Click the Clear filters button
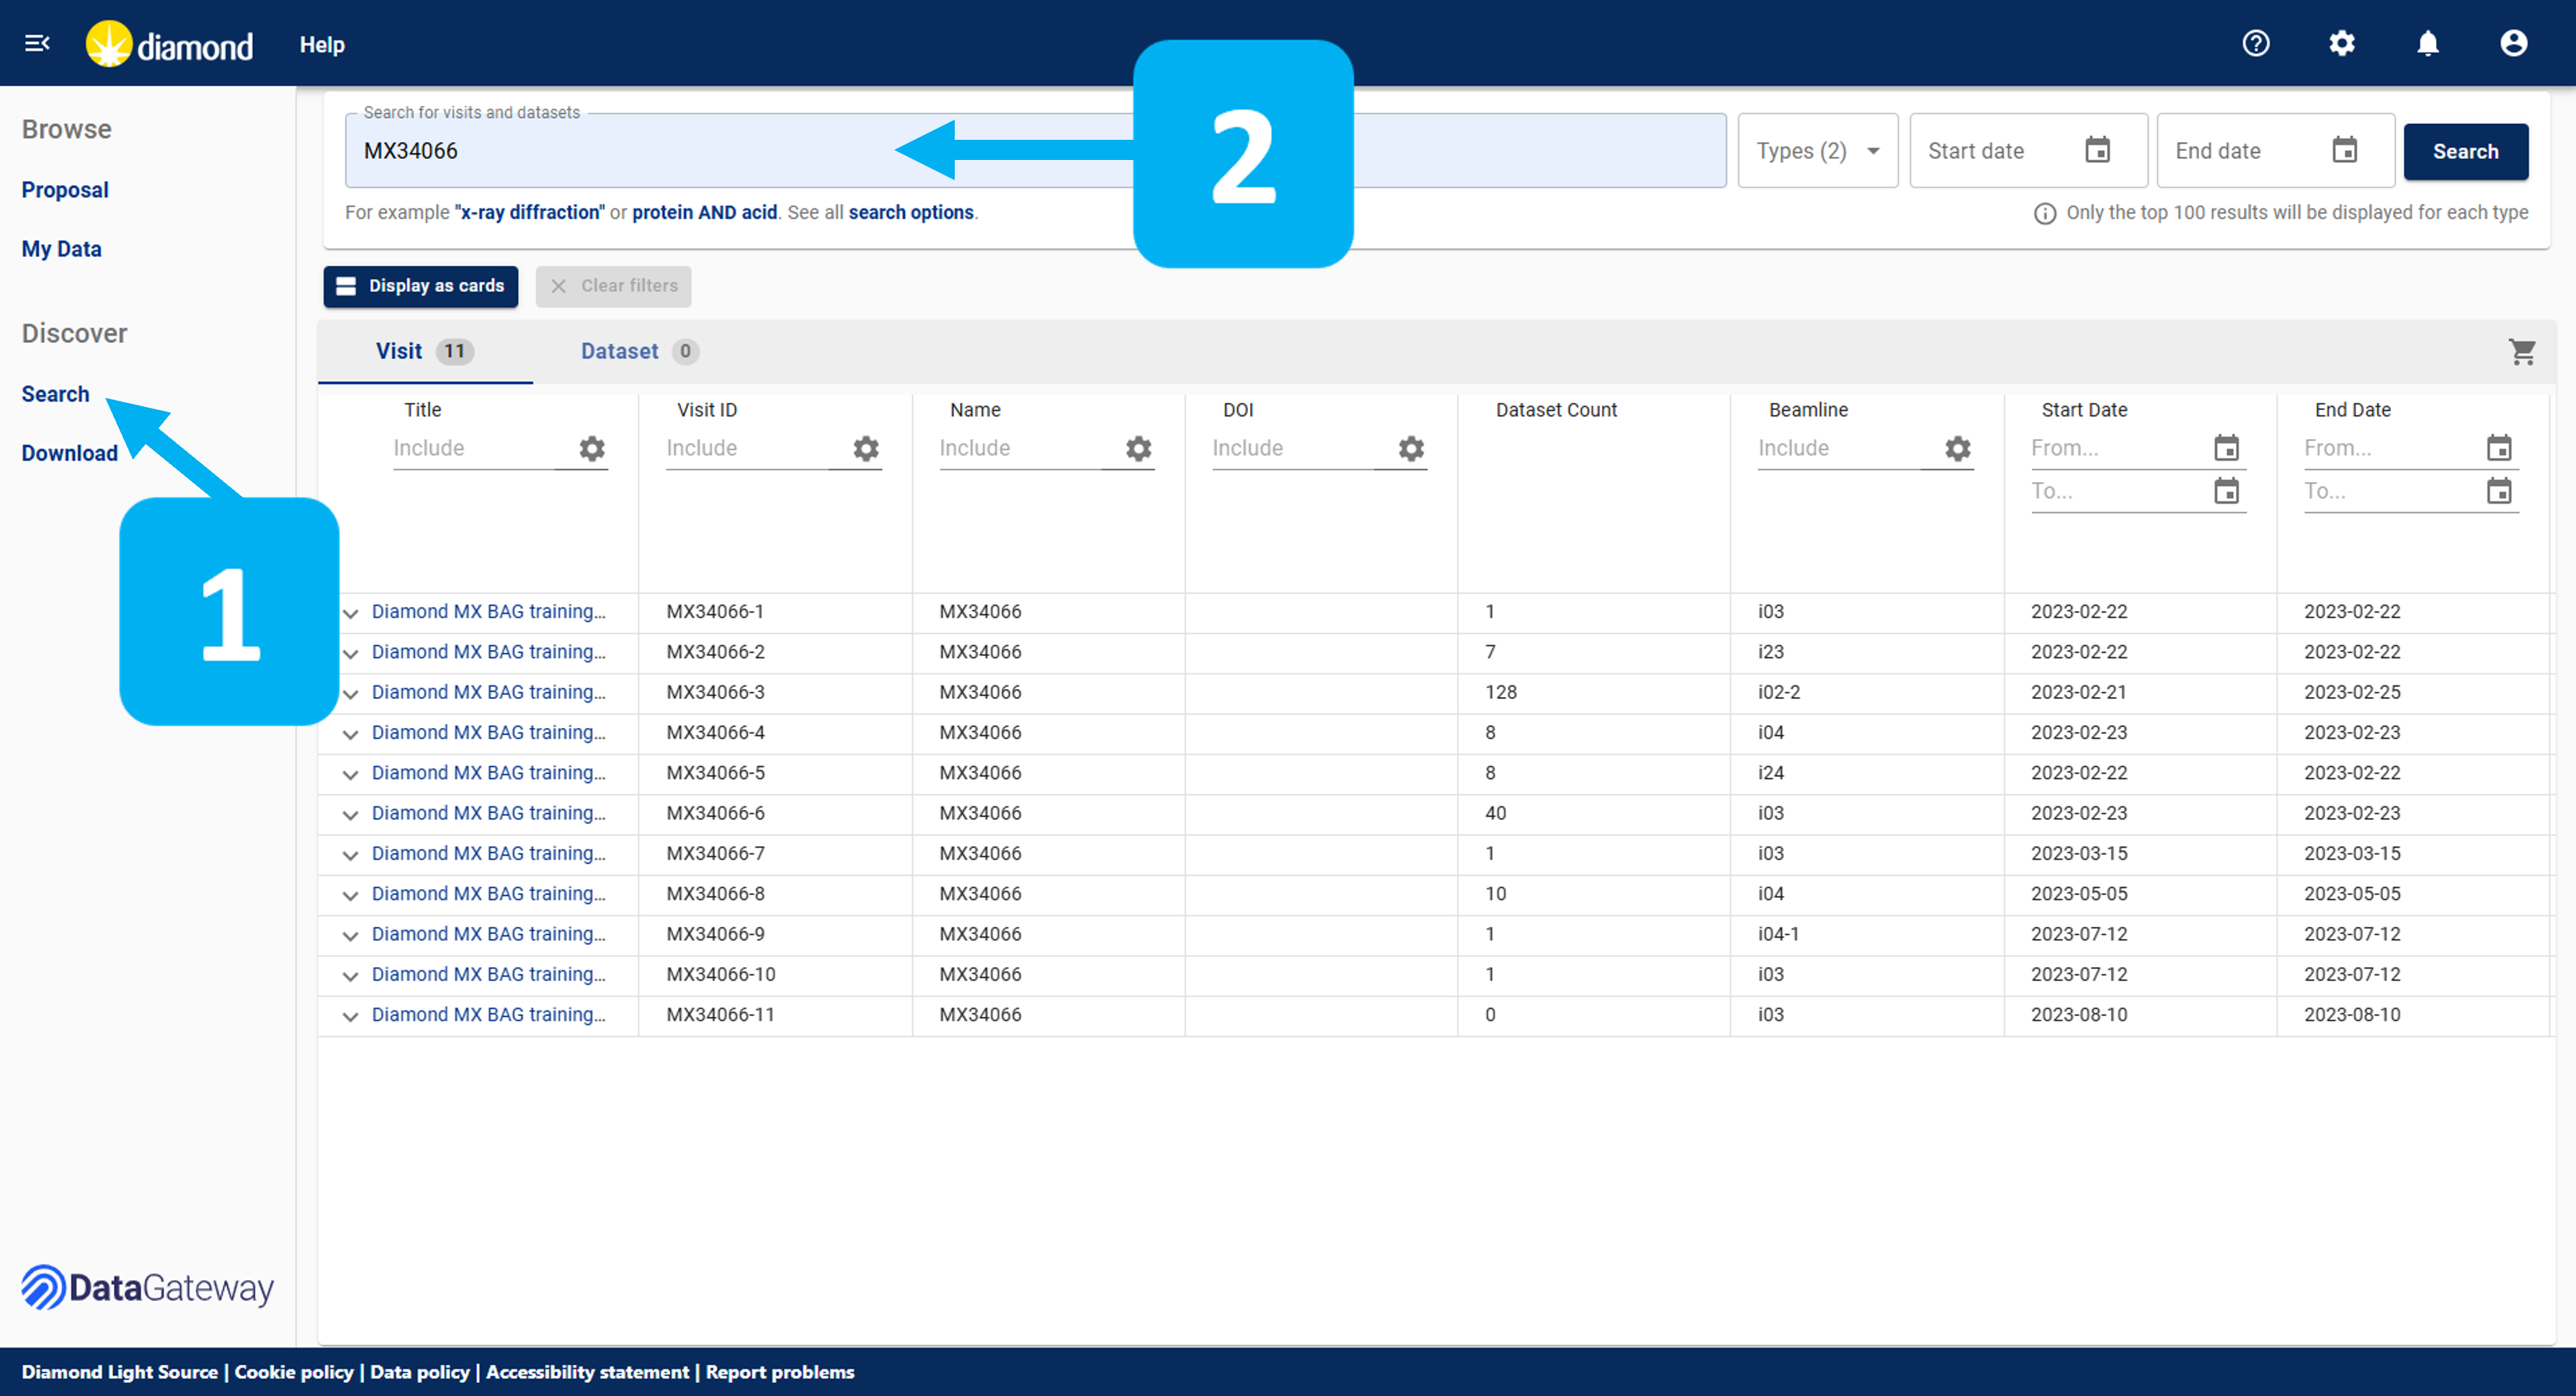The image size is (2576, 1396). click(x=613, y=286)
